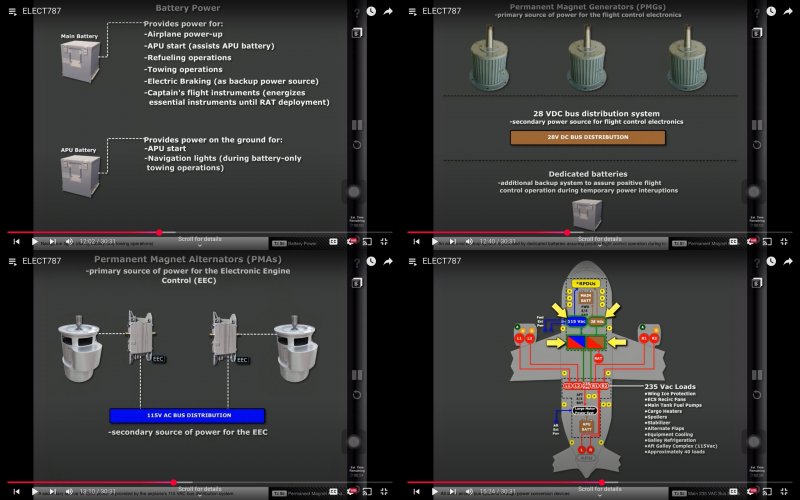Mute volume in the top-left Battery Power player
The height and width of the screenshot is (500, 800).
click(x=69, y=242)
